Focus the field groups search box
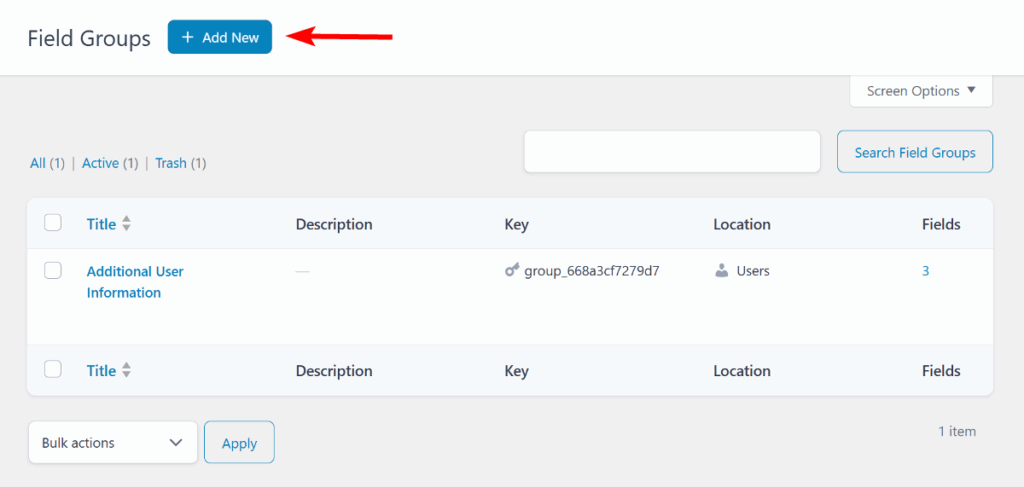Viewport: 1024px width, 487px height. pyautogui.click(x=672, y=152)
